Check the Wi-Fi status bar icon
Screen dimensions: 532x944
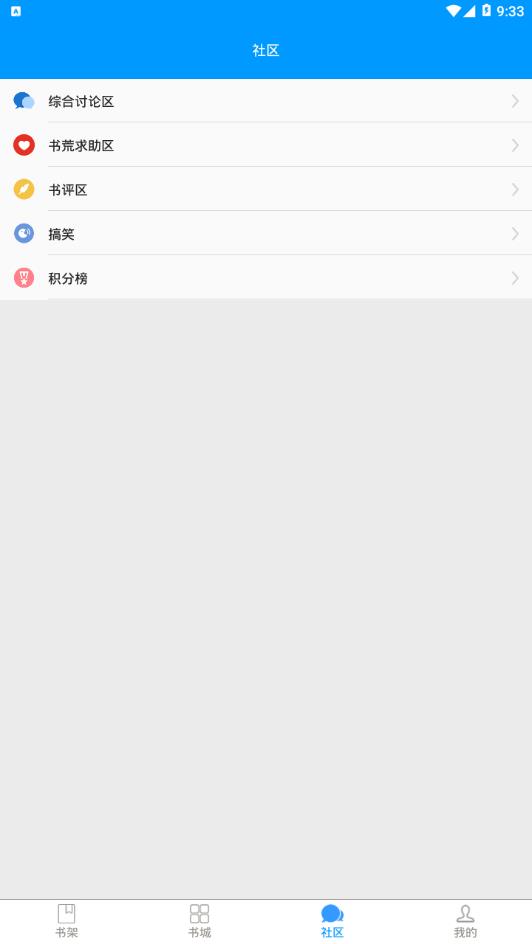(x=453, y=11)
